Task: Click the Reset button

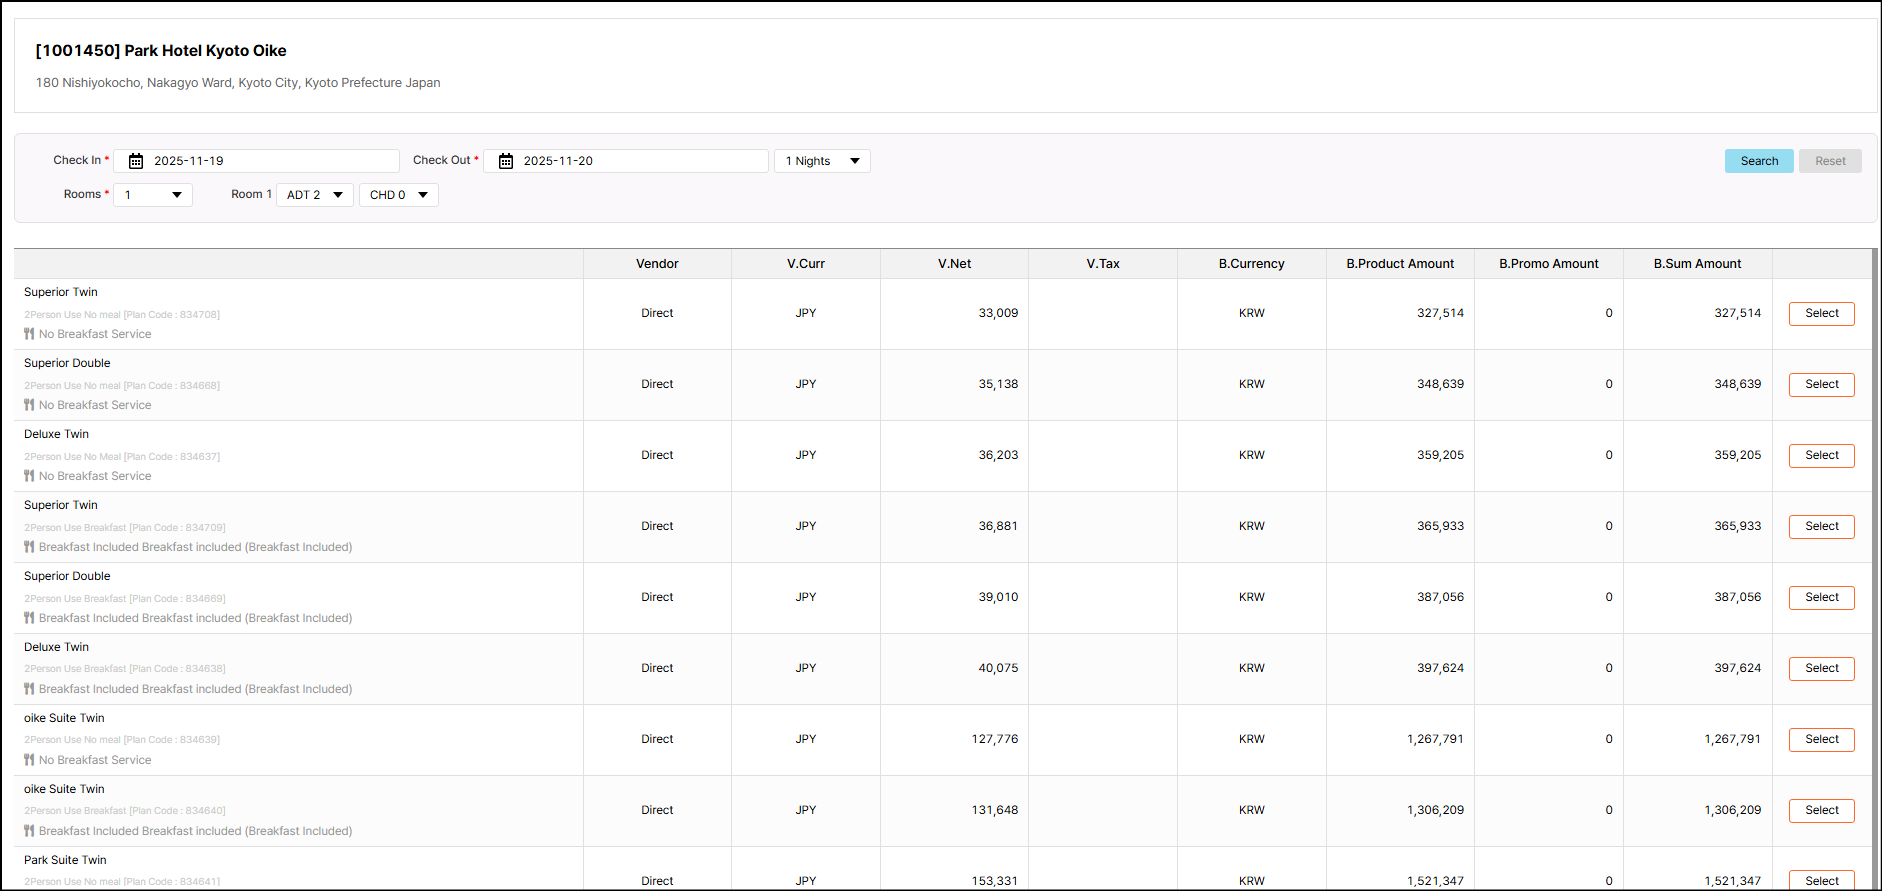Action: [1829, 161]
